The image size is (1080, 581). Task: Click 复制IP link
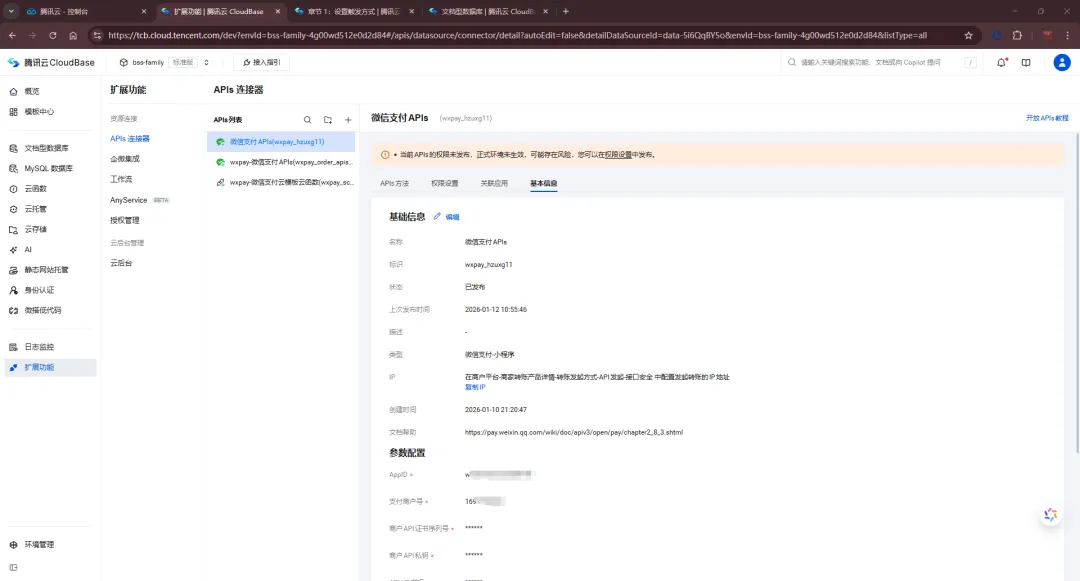[x=475, y=388]
